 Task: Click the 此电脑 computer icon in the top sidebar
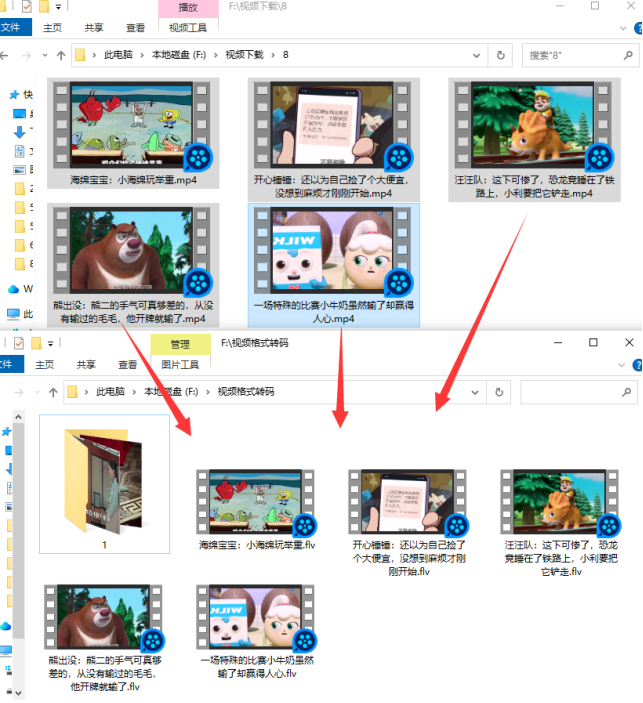[13, 313]
